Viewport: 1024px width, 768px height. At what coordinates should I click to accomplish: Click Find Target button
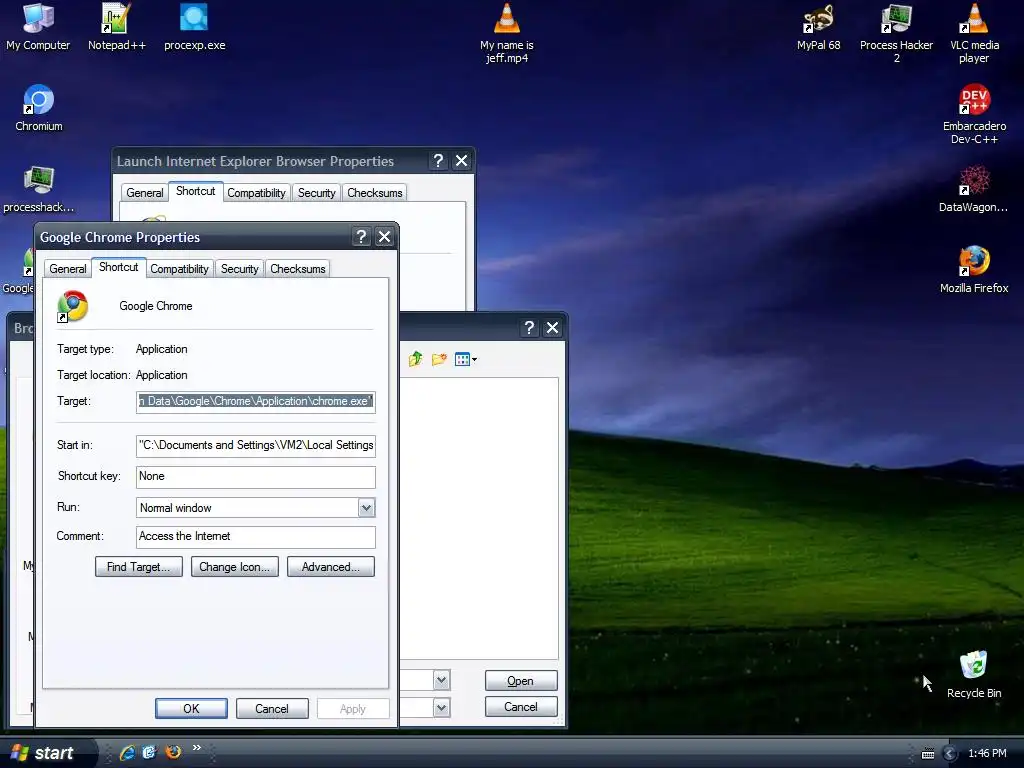tap(138, 567)
